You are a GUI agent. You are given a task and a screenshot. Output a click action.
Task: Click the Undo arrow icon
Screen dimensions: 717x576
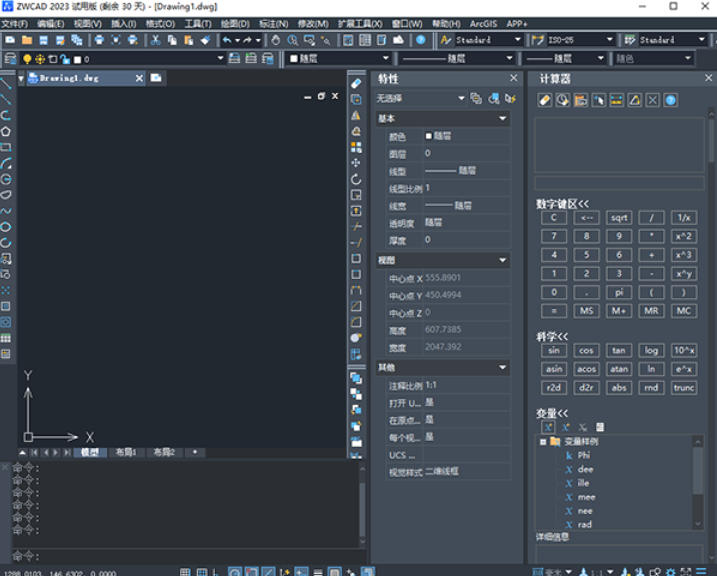coord(227,40)
